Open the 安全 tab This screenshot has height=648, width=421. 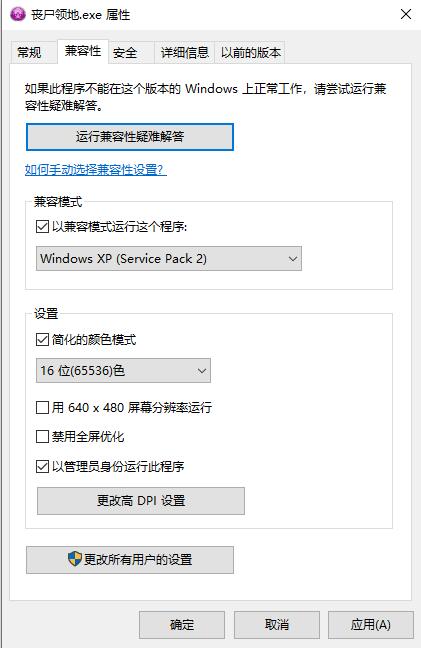tap(125, 52)
